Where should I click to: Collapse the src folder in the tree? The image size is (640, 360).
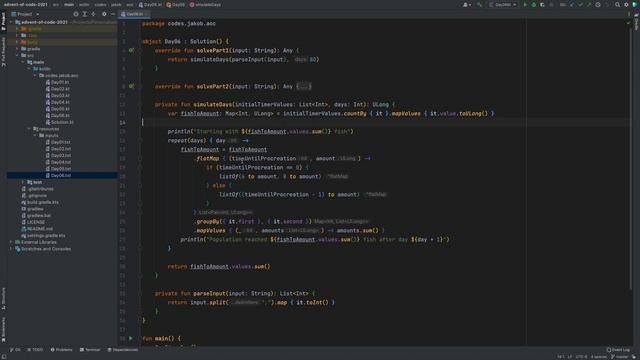point(17,55)
